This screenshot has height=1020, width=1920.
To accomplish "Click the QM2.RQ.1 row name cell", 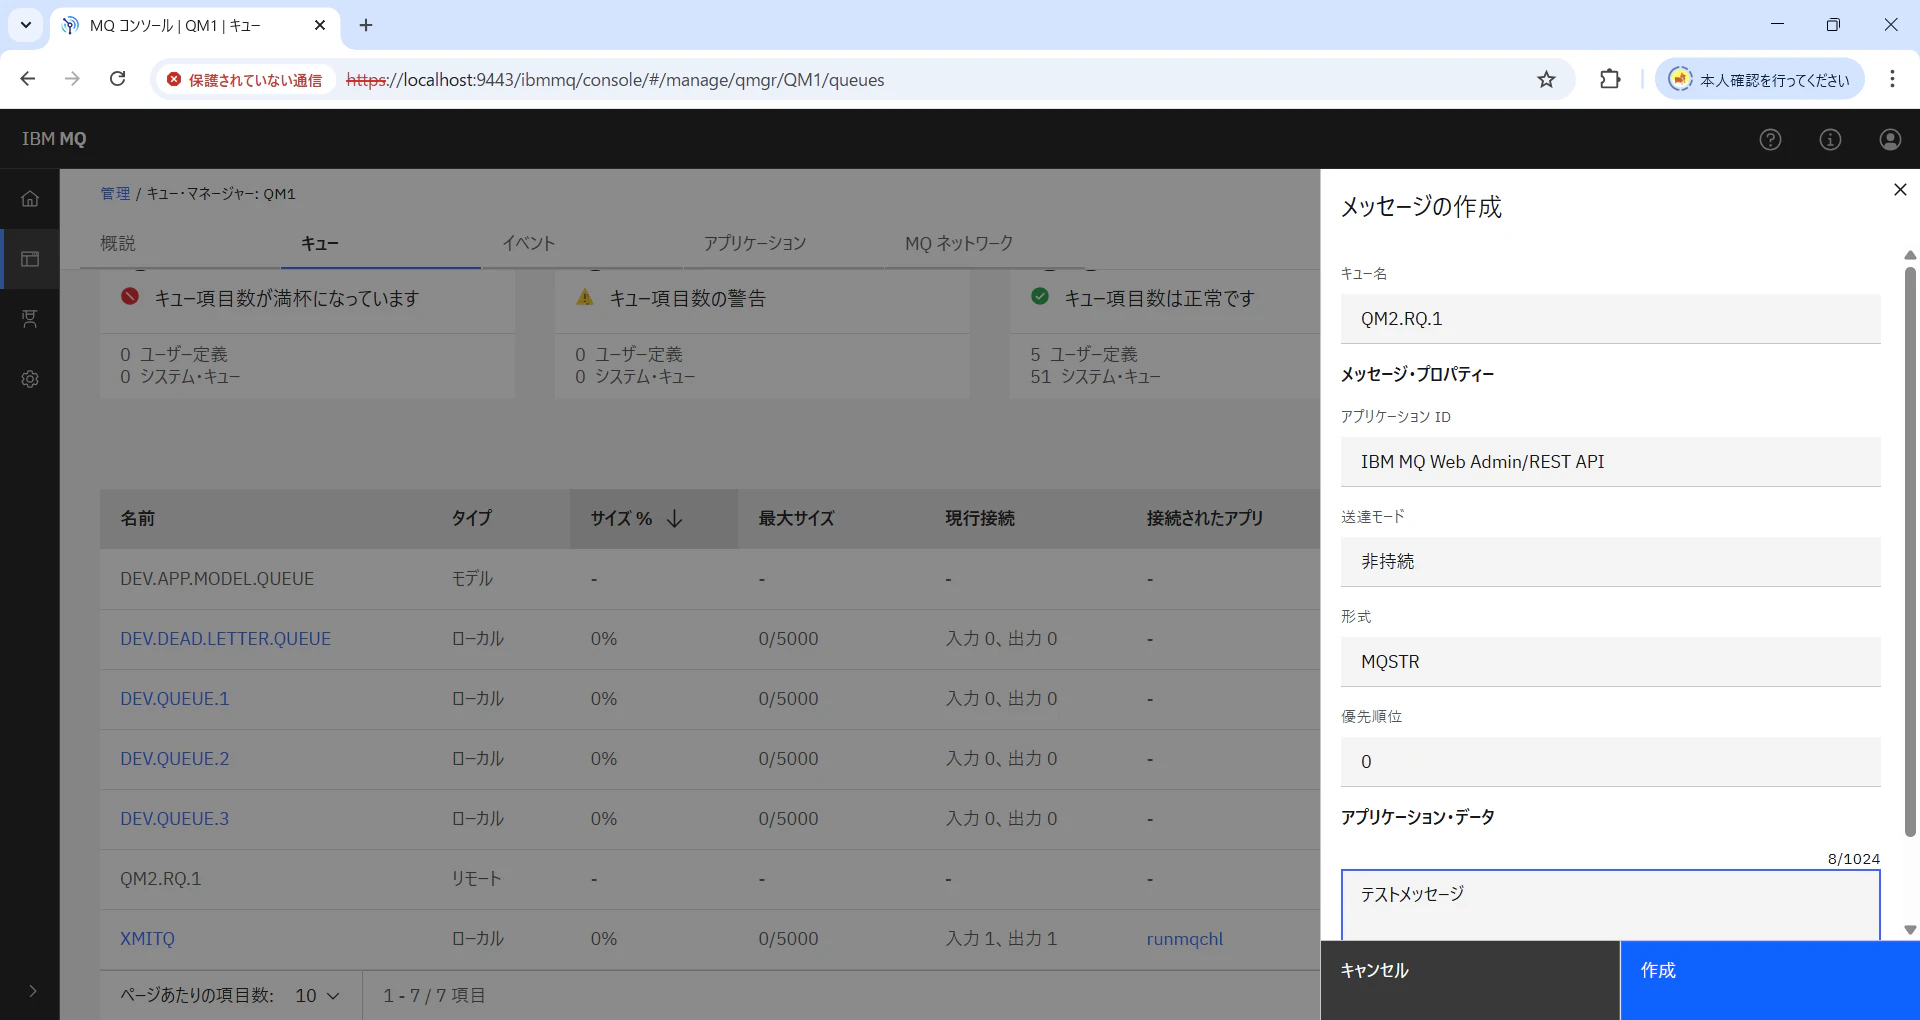I will (x=160, y=879).
